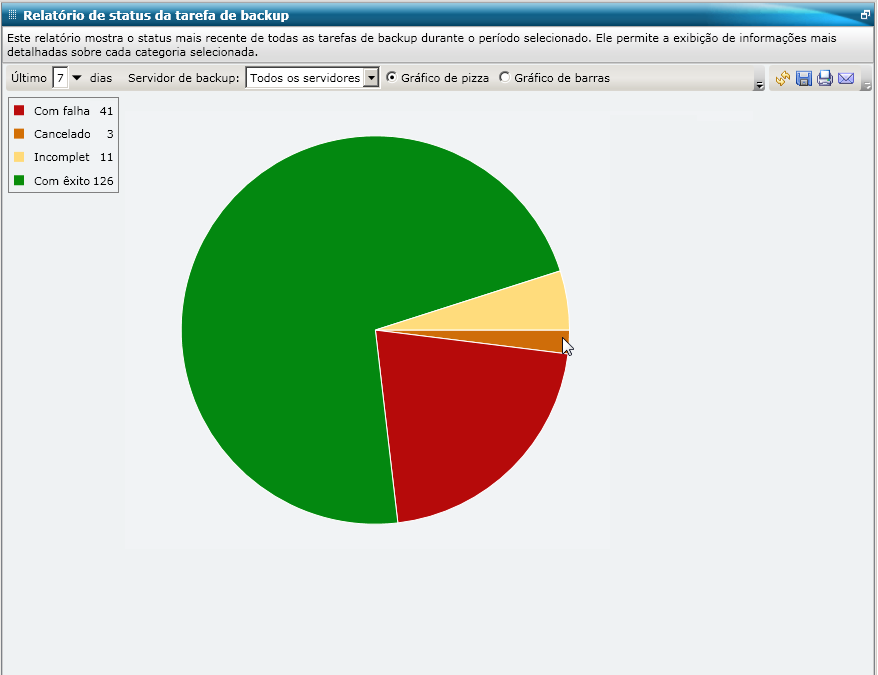
Task: Open the Último days dropdown arrow
Action: point(77,78)
